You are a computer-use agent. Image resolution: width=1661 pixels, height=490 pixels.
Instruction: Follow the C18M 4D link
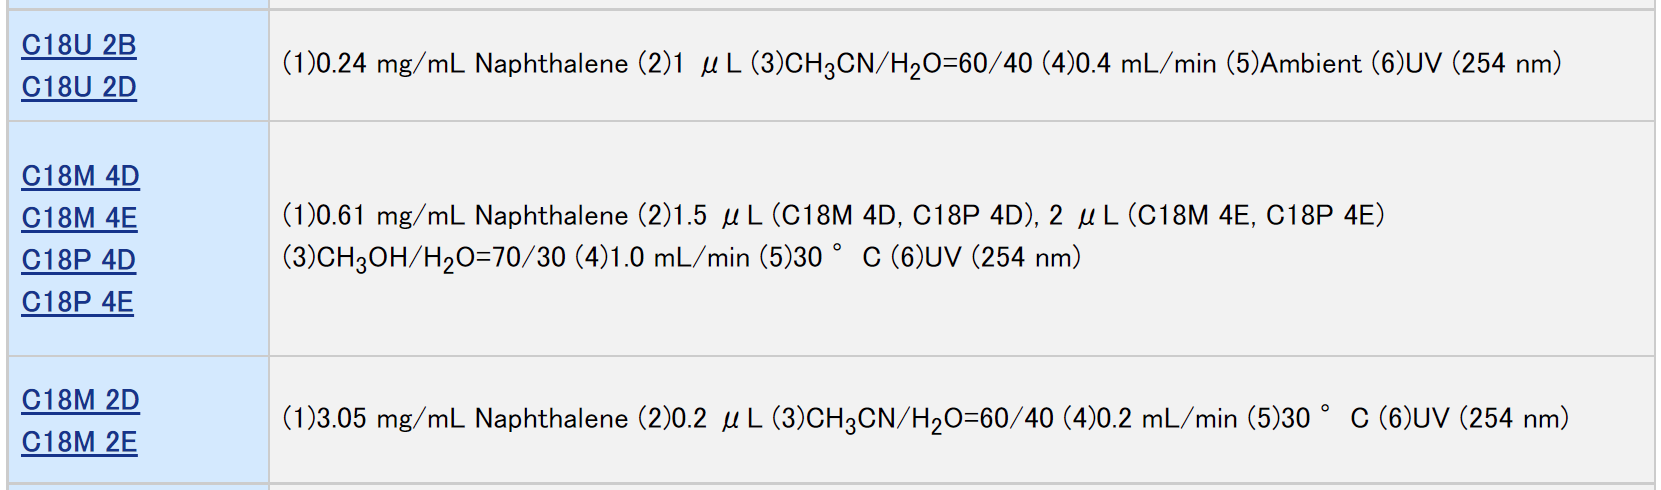(x=80, y=176)
